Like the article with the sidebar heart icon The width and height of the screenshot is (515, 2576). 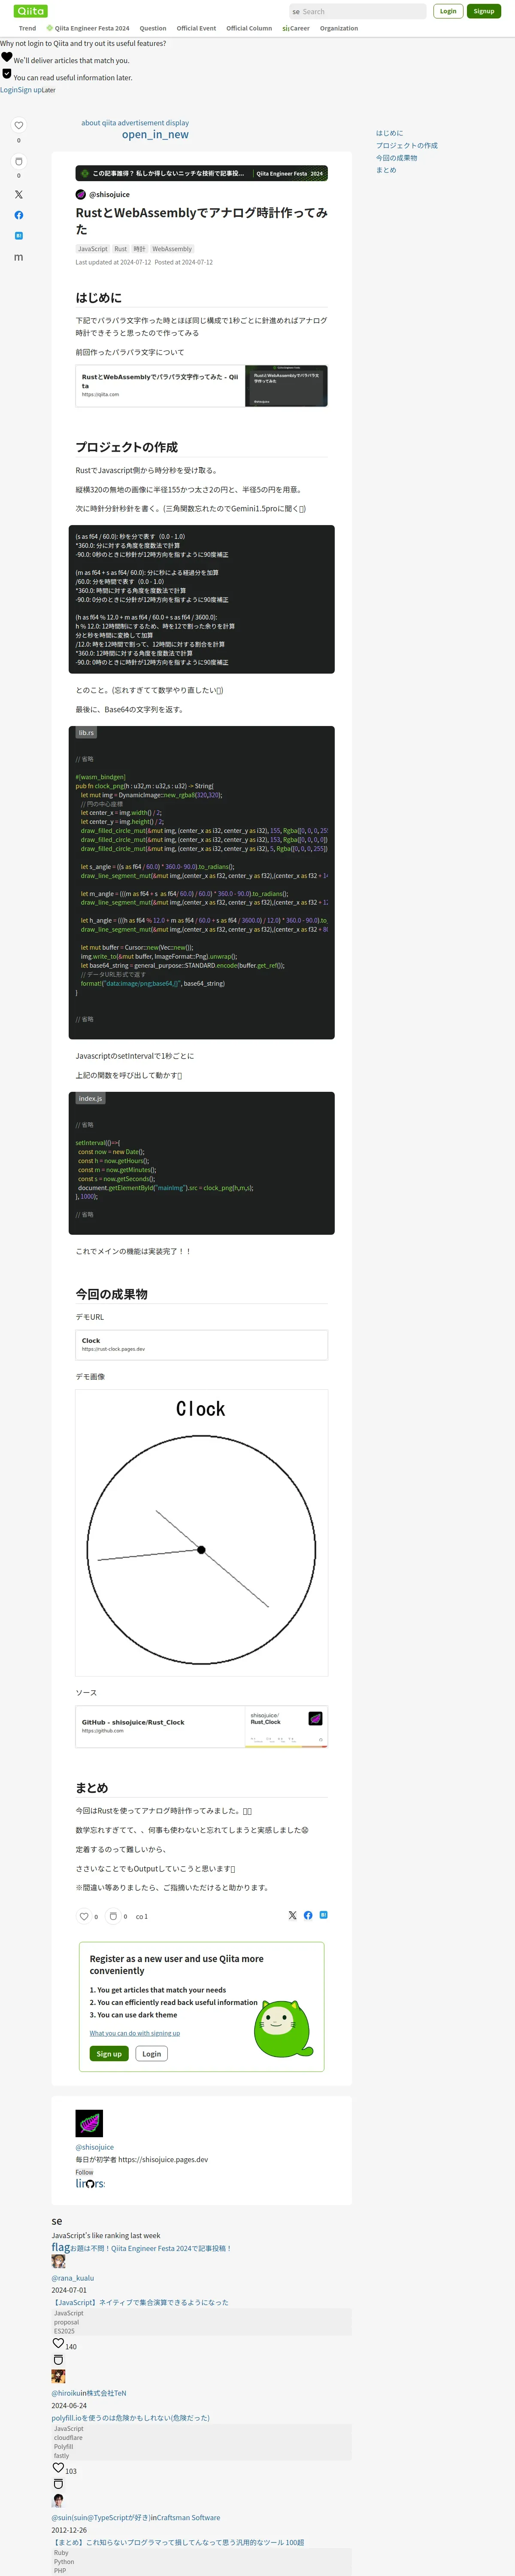click(x=18, y=125)
